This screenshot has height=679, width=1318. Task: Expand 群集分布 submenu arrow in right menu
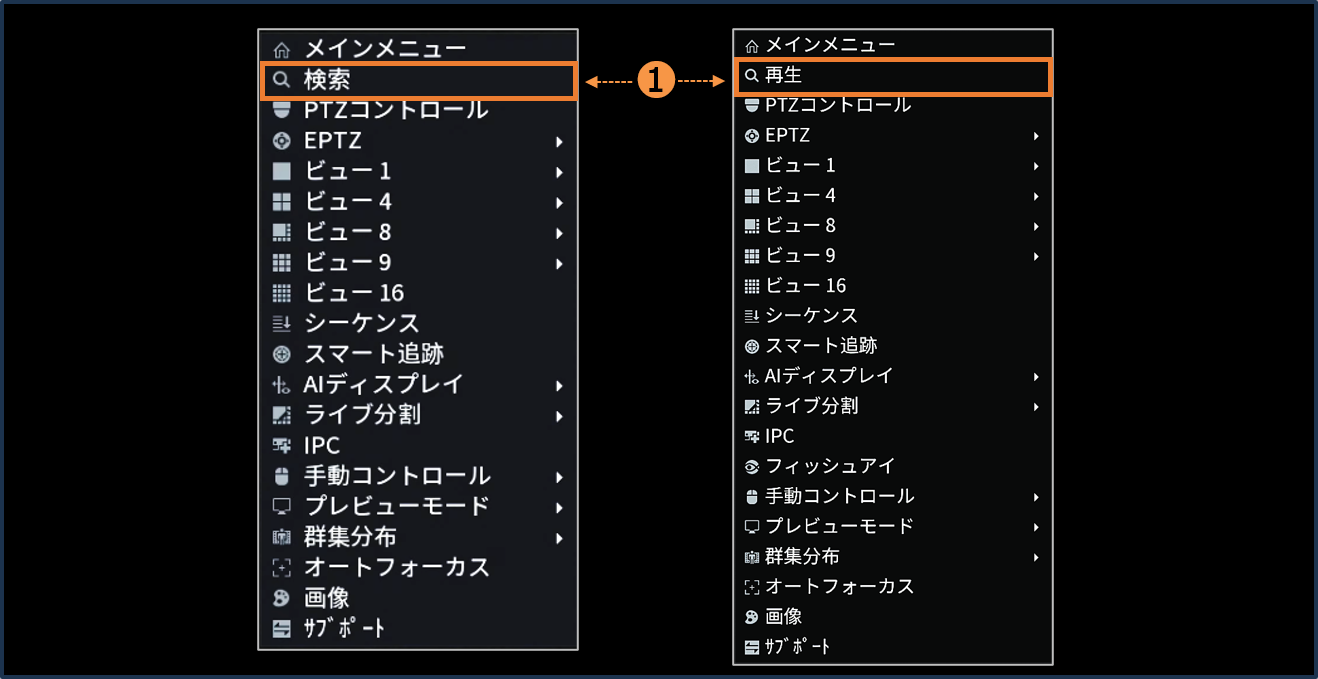coord(1036,557)
